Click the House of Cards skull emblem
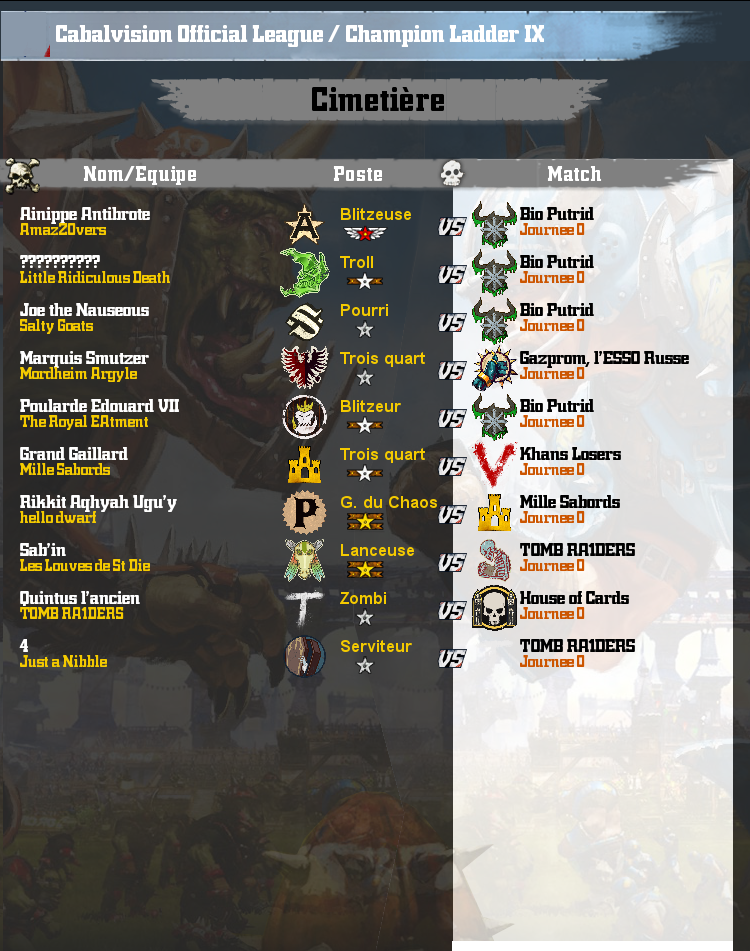Image resolution: width=750 pixels, height=951 pixels. pyautogui.click(x=494, y=608)
